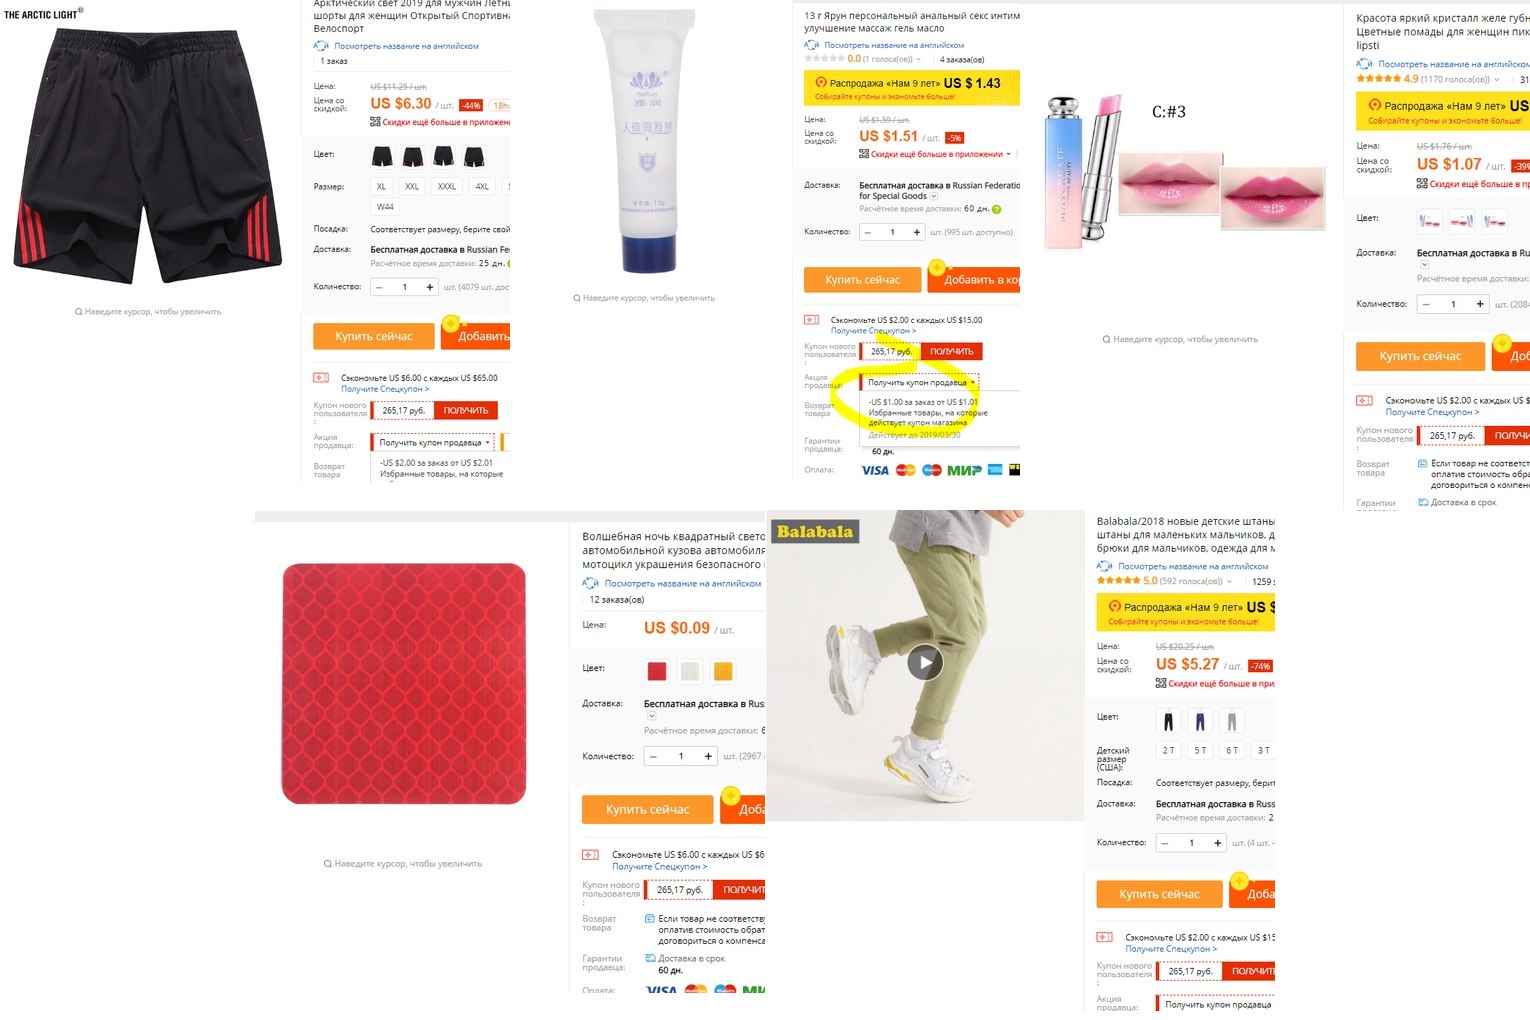The width and height of the screenshot is (1530, 1020).
Task: Expand seller coupon dropdown in shorts listing
Action: point(433,442)
